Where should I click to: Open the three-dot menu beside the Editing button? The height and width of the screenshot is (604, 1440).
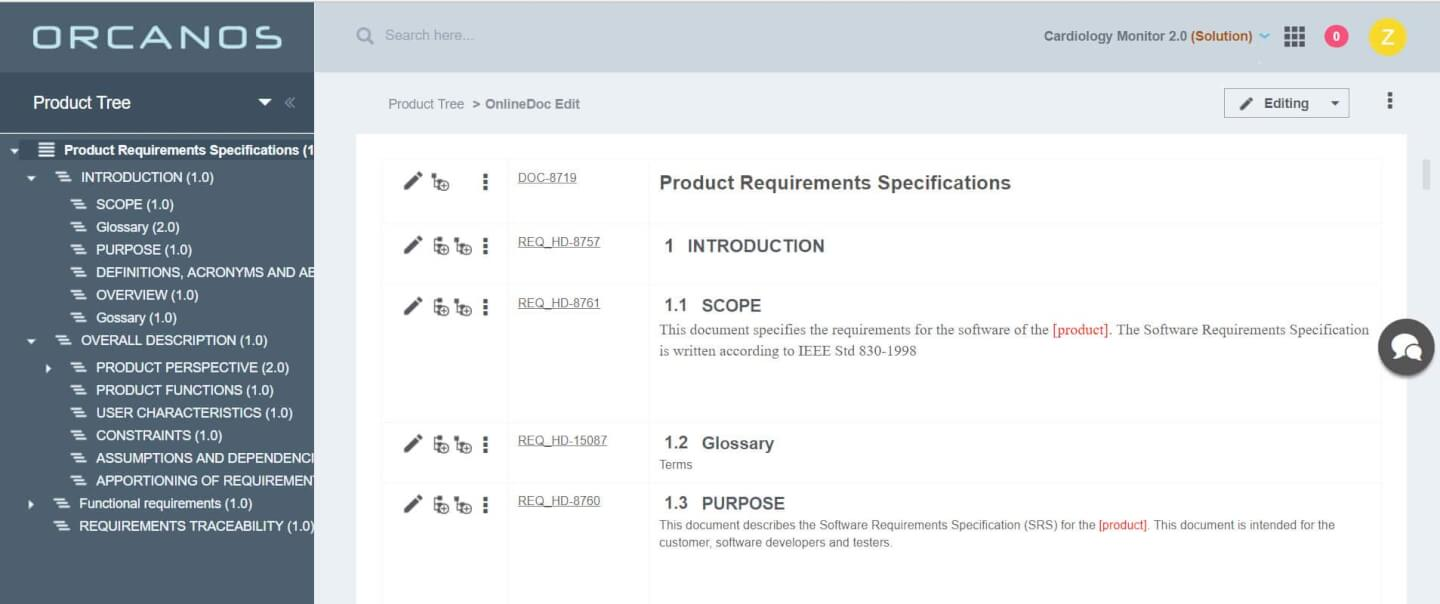coord(1390,100)
